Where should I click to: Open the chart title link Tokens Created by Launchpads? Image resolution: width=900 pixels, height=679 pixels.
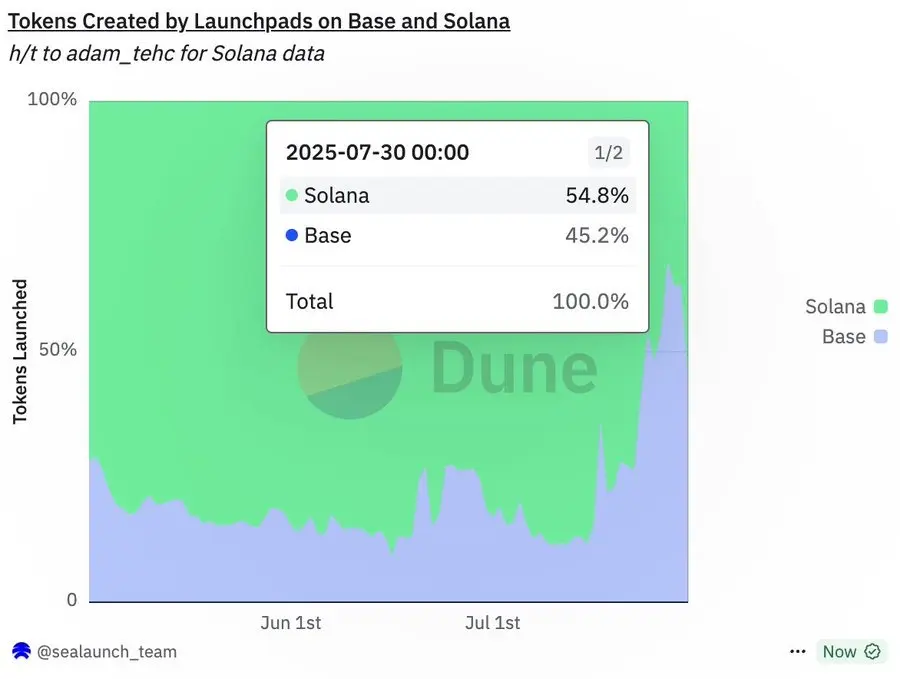tap(259, 21)
